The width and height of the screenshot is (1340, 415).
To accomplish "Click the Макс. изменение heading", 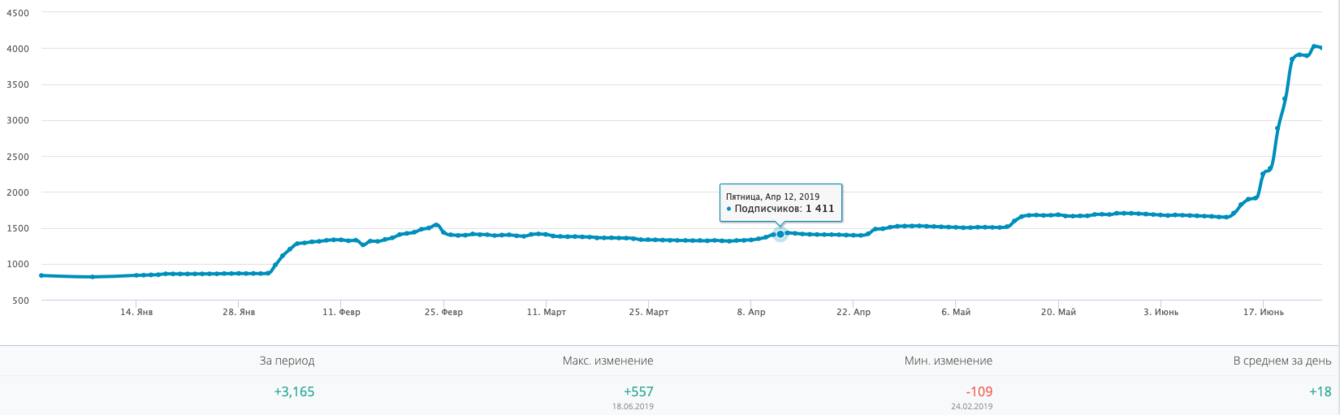I will coord(608,360).
